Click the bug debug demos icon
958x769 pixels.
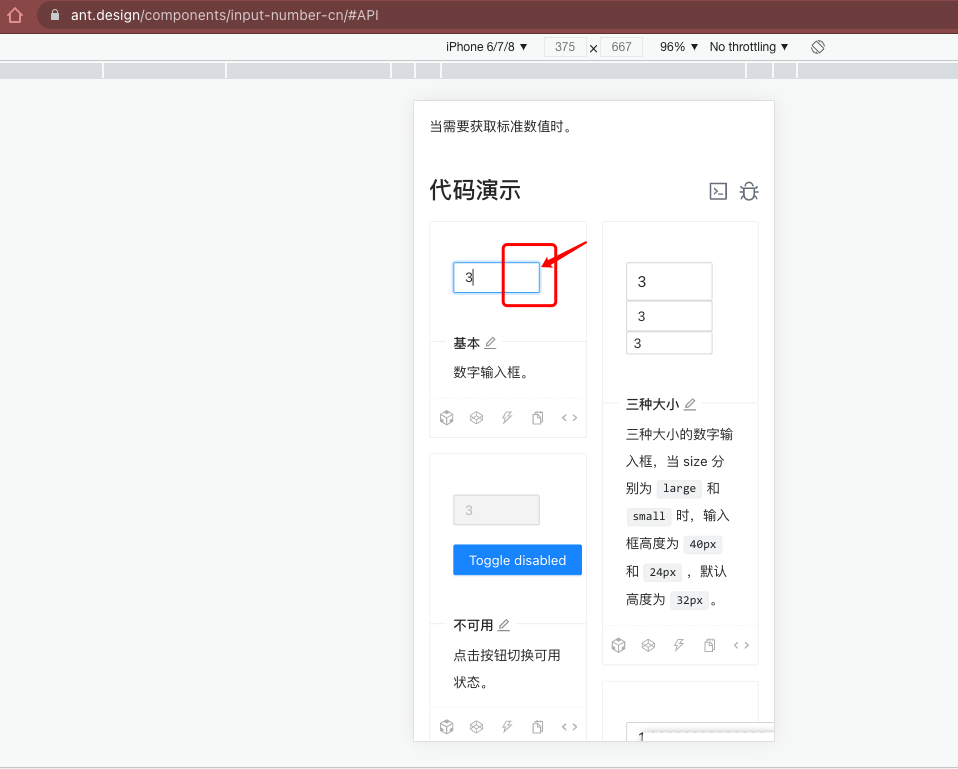point(749,191)
